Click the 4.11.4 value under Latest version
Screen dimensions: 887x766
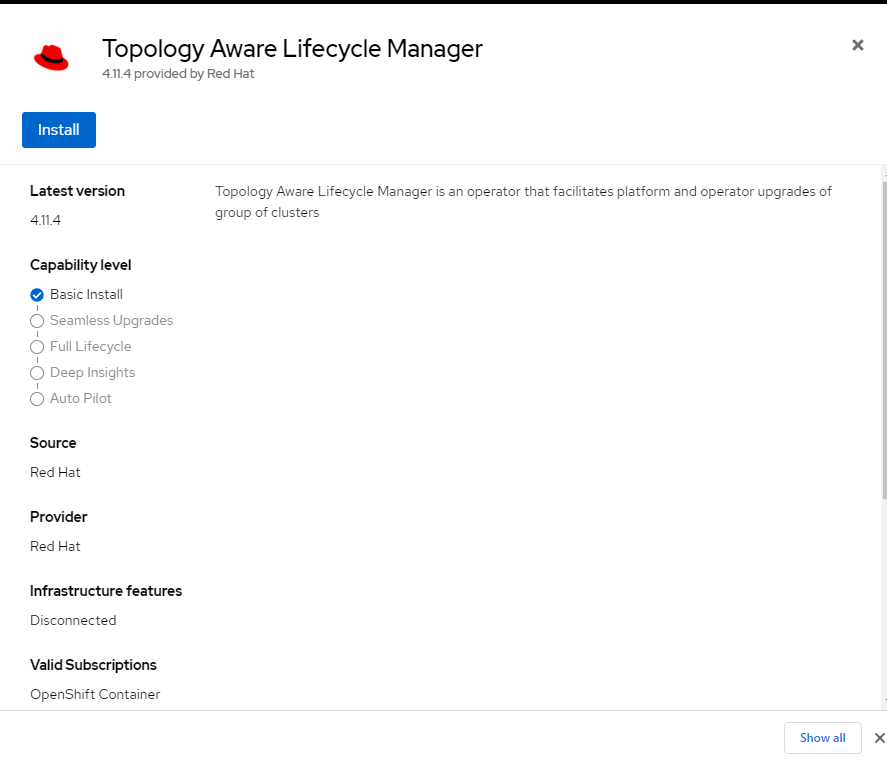(45, 220)
